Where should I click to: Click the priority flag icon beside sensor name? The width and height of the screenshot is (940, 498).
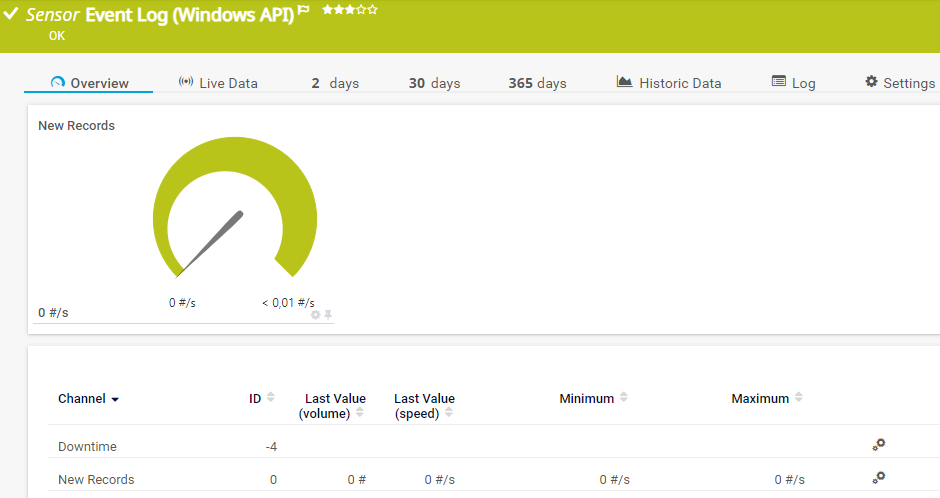tap(303, 9)
